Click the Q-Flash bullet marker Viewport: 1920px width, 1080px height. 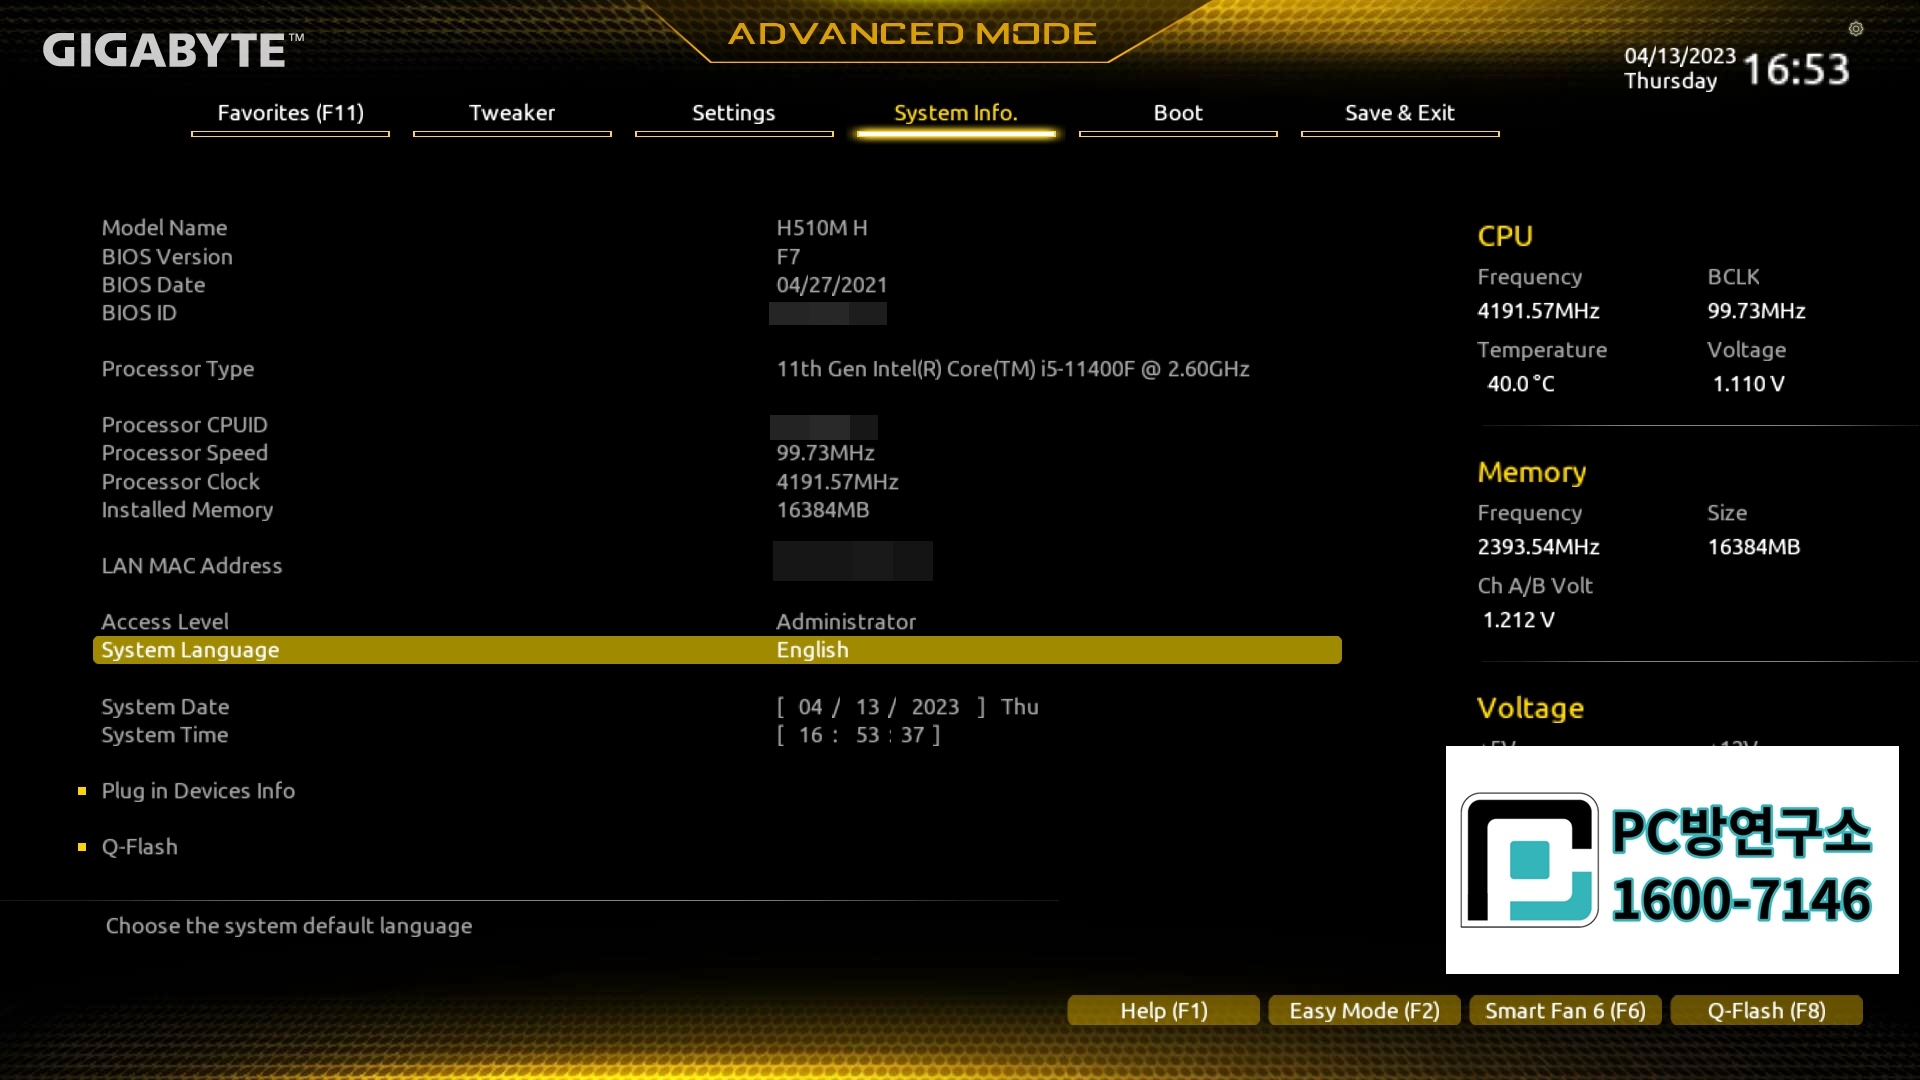(82, 847)
